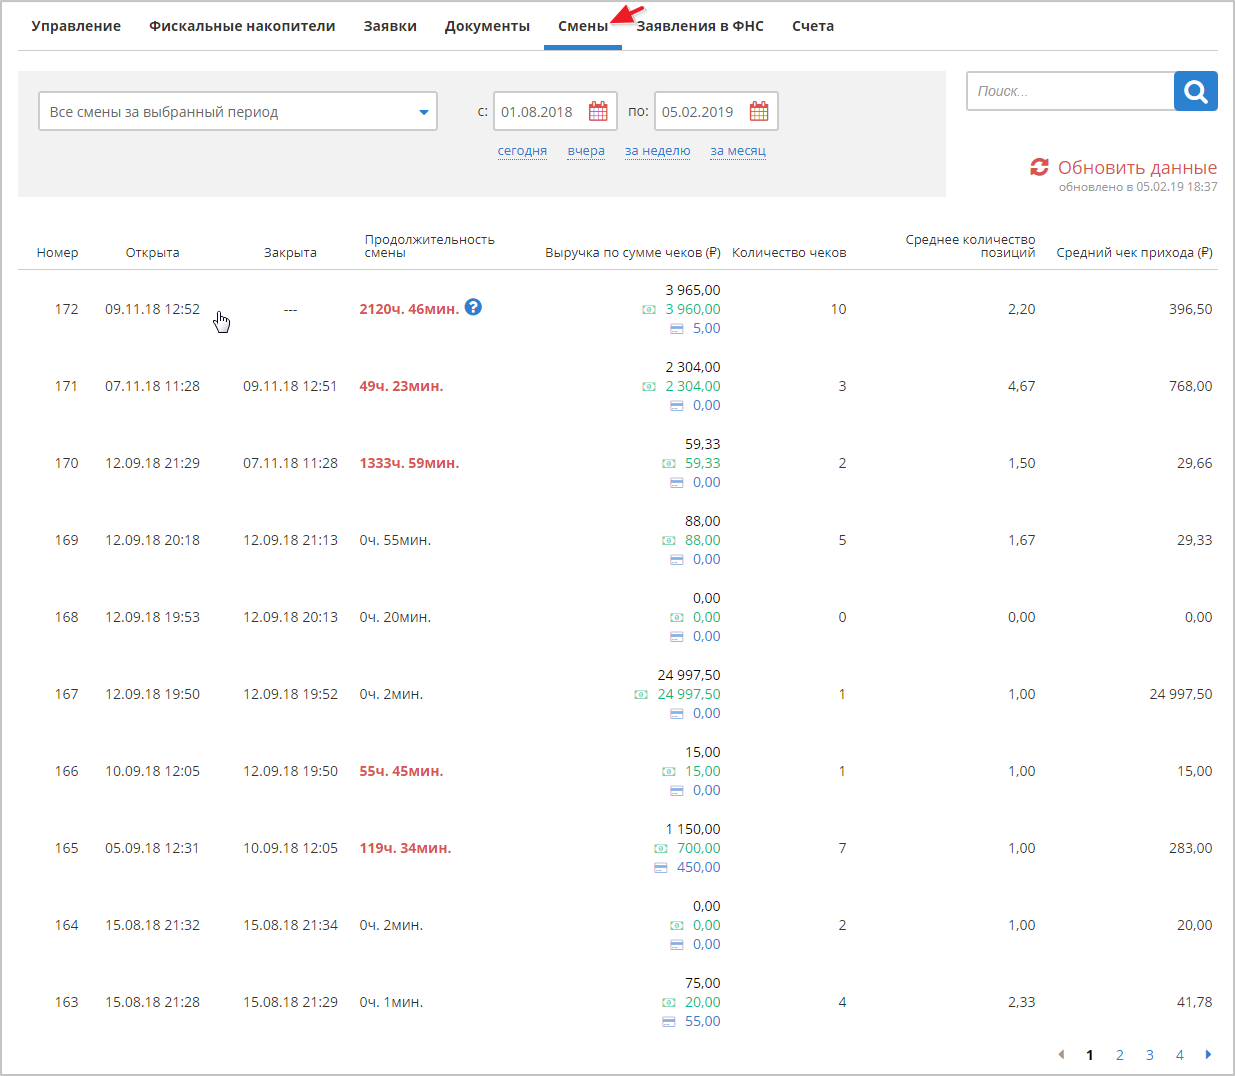Click the search input field

tap(1070, 91)
